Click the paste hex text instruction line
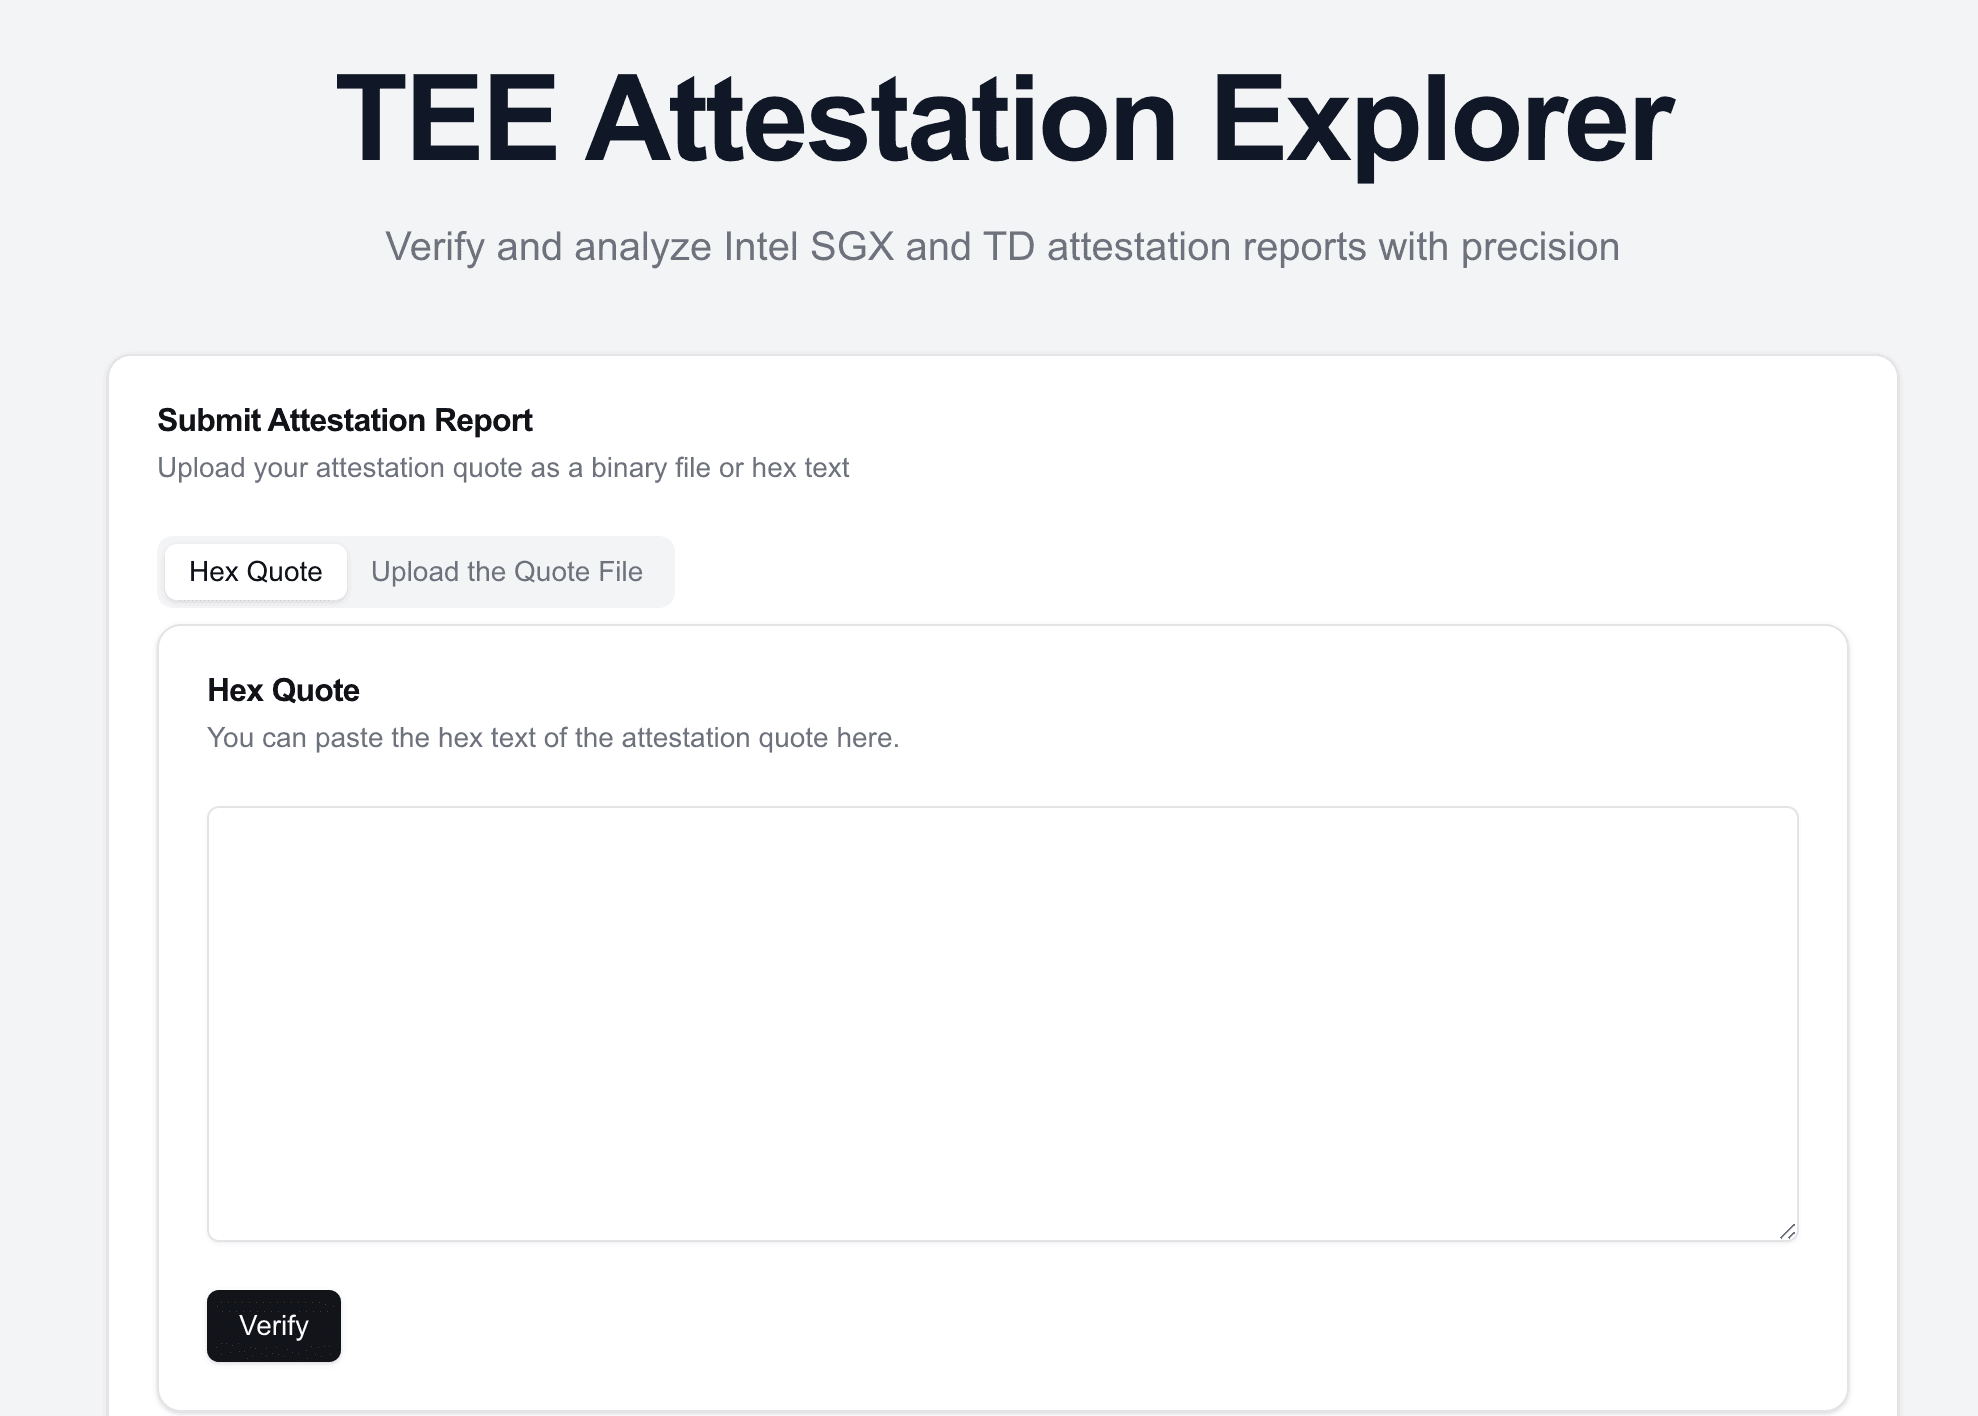Image resolution: width=1978 pixels, height=1416 pixels. (x=553, y=738)
